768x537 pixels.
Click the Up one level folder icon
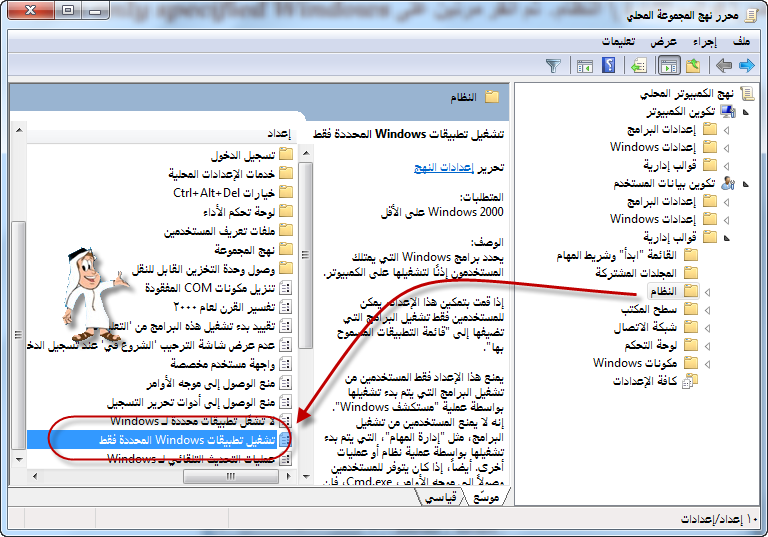tap(693, 65)
